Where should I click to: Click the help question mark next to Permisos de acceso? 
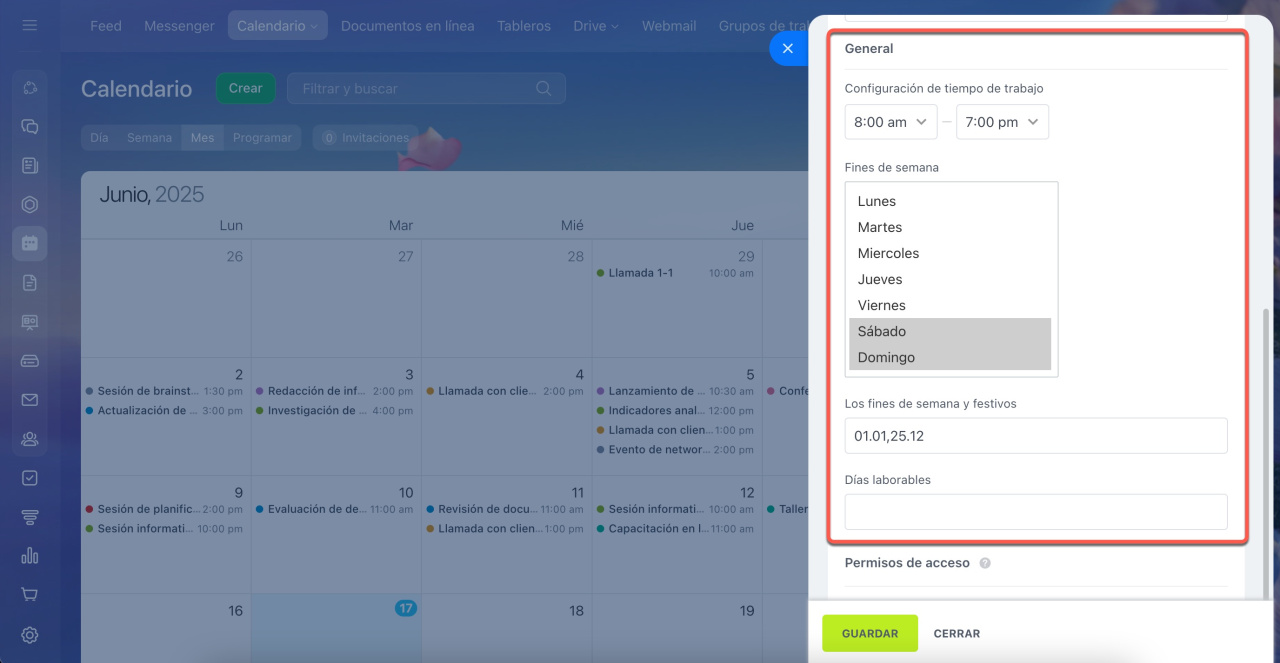pyautogui.click(x=985, y=563)
